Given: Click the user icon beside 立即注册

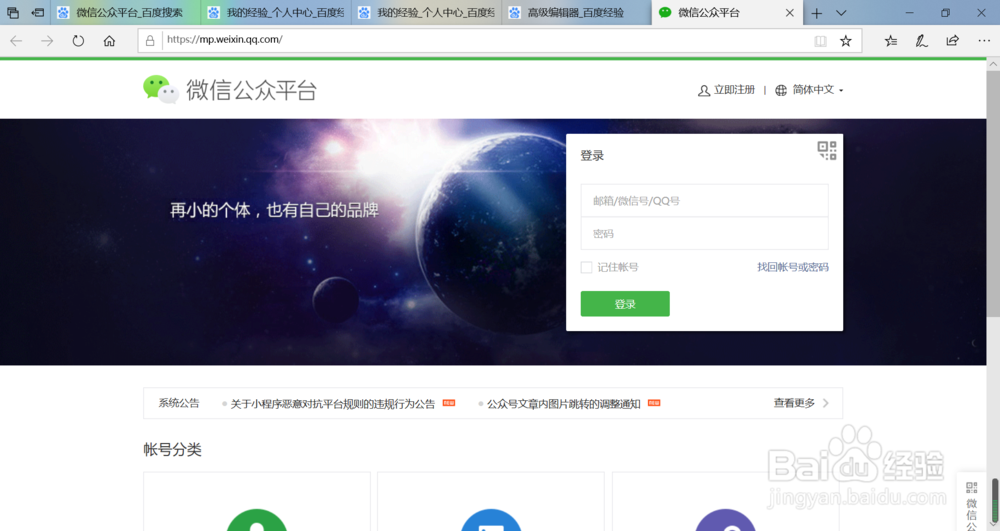Looking at the screenshot, I should [704, 91].
